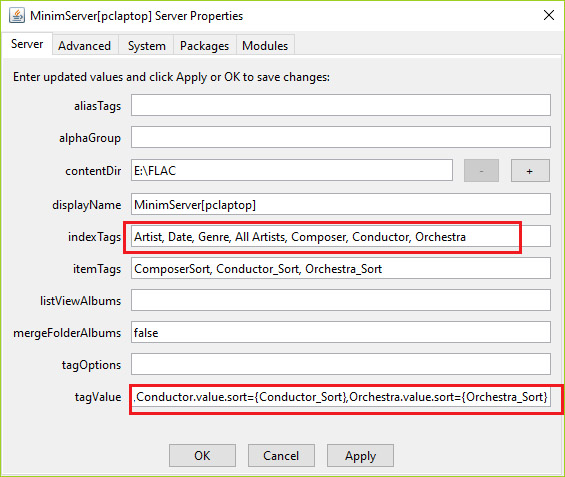This screenshot has width=565, height=477.
Task: Edit the tagValue field with Conductor.value.sort
Action: [341, 396]
